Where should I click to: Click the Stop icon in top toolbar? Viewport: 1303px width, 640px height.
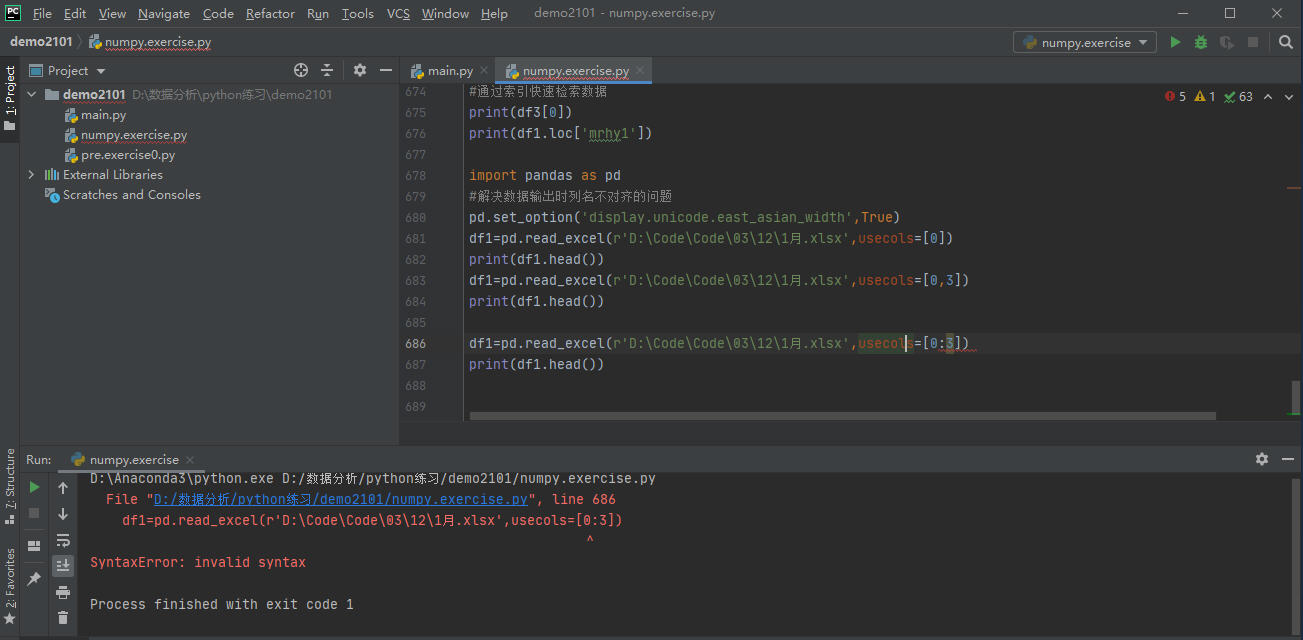[x=1253, y=42]
